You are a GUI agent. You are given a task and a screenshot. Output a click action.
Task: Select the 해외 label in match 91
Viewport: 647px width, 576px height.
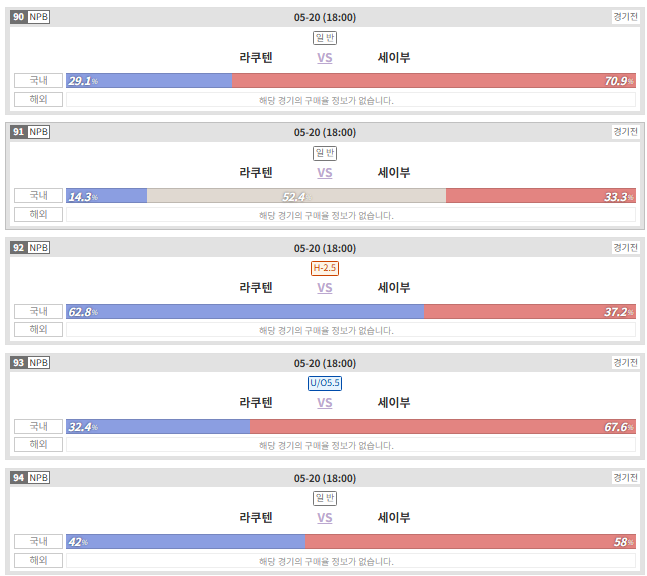38,214
